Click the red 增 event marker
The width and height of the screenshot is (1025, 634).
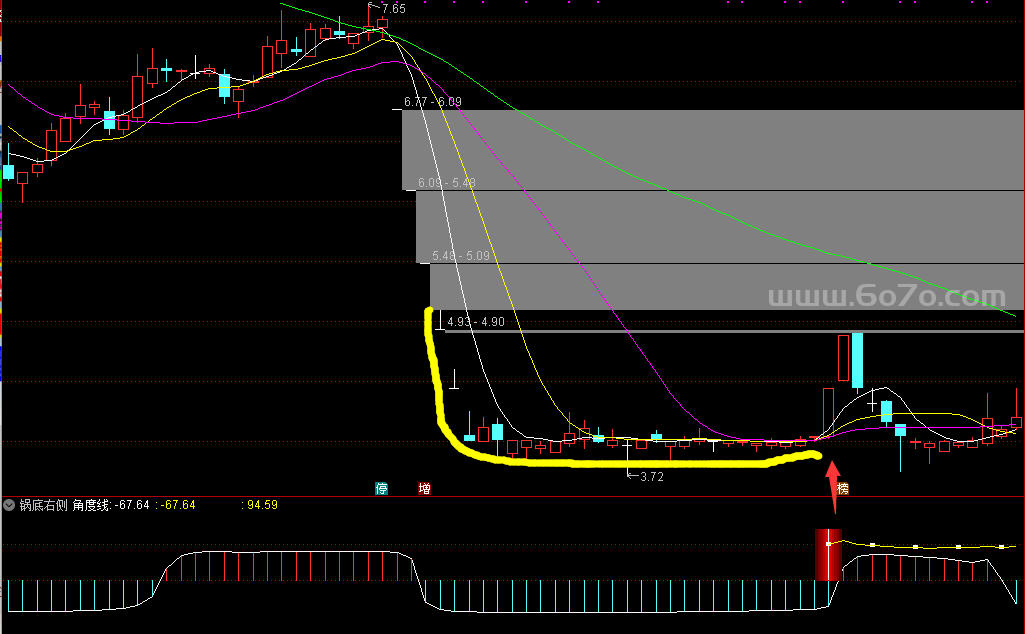424,489
